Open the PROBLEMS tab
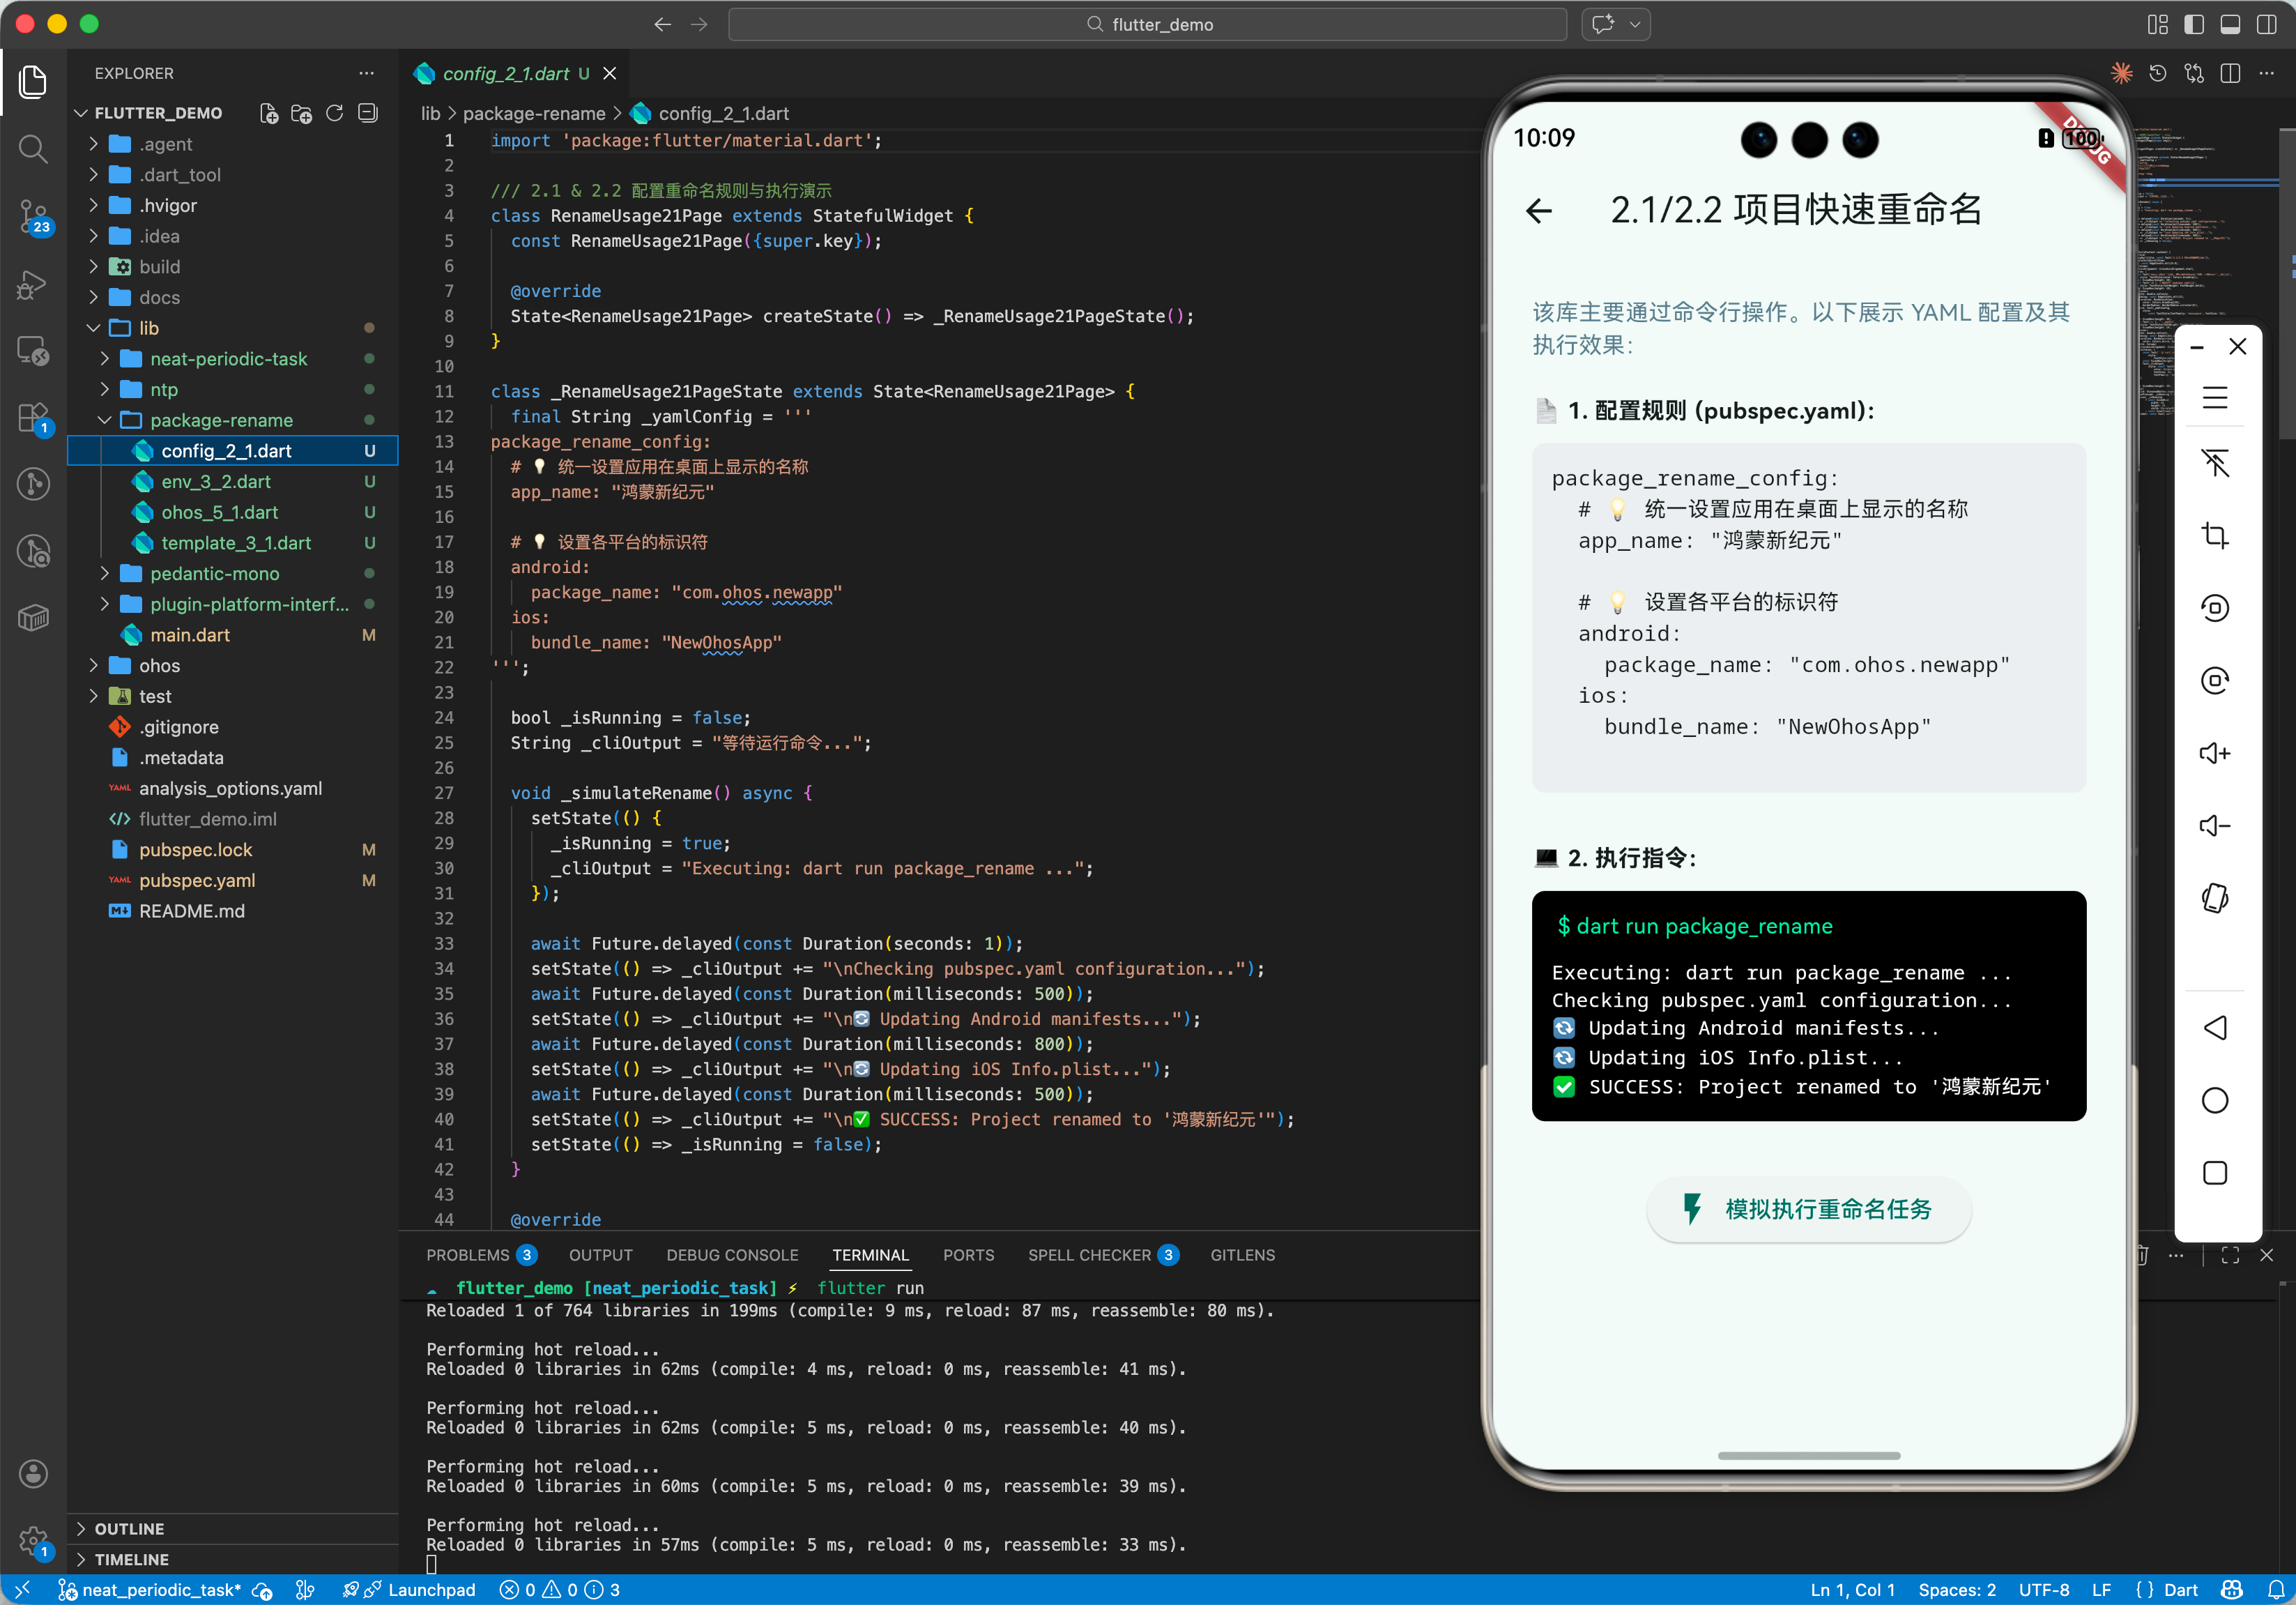 pos(467,1255)
